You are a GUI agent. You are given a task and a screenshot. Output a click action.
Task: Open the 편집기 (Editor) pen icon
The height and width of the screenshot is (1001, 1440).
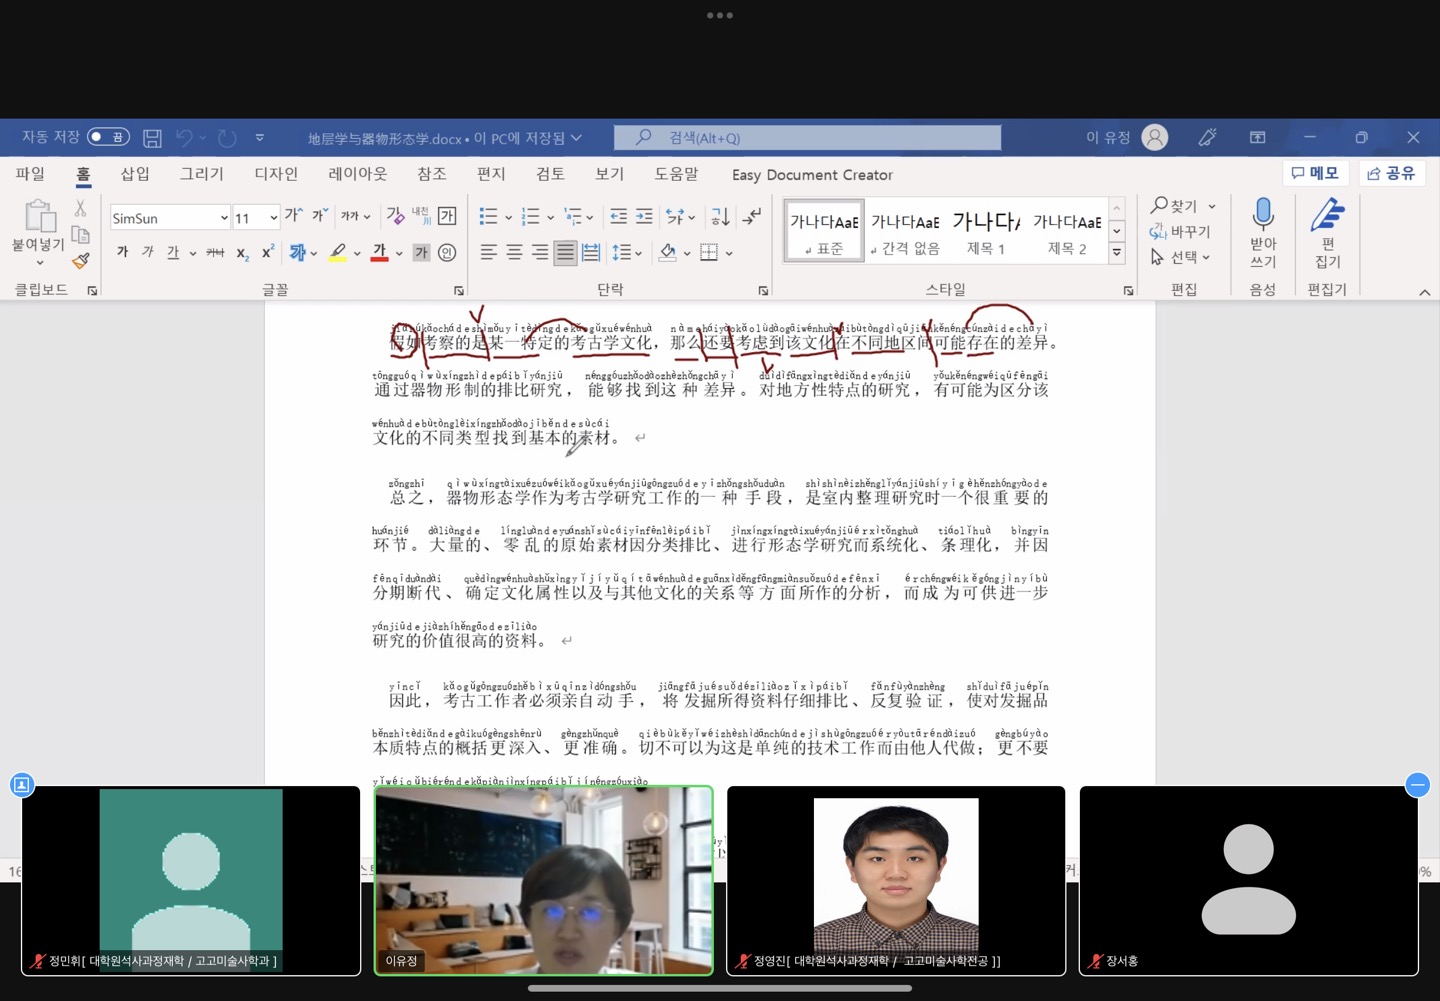click(1327, 232)
